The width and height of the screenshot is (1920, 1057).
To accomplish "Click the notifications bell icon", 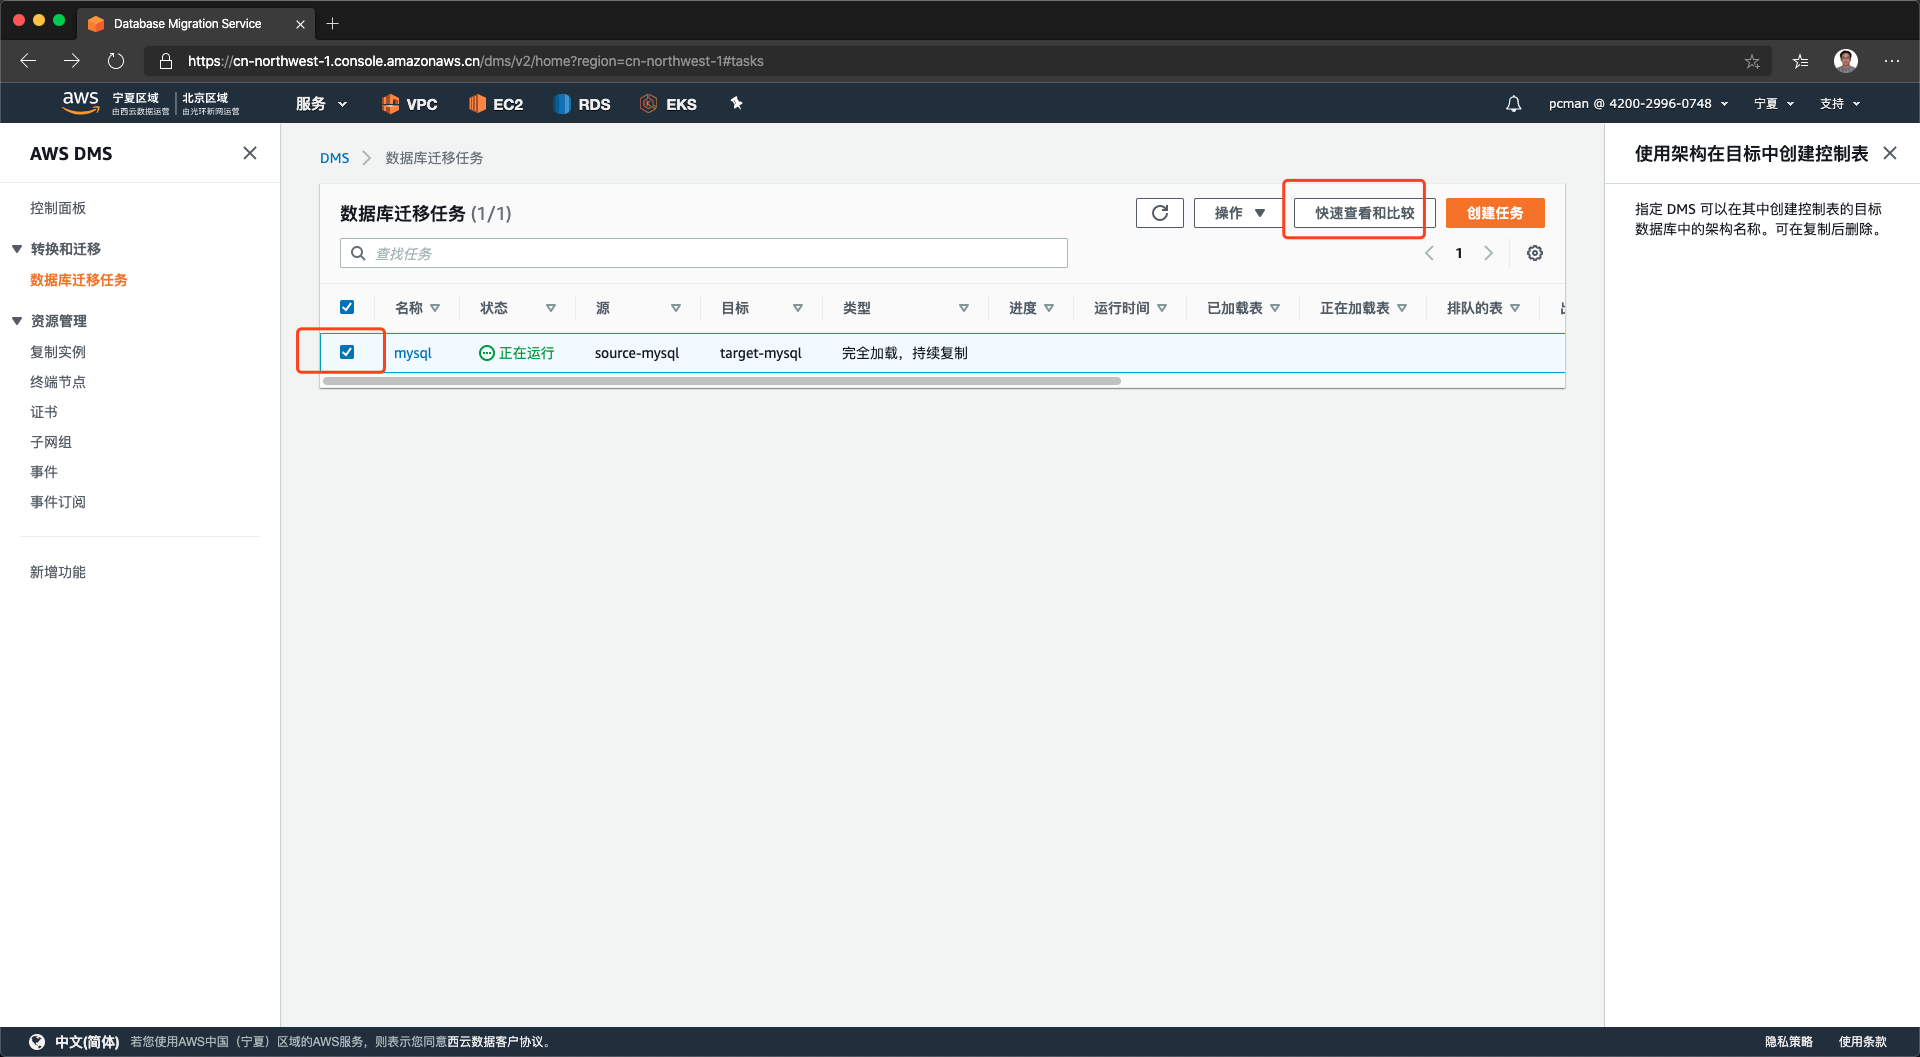I will pos(1513,104).
